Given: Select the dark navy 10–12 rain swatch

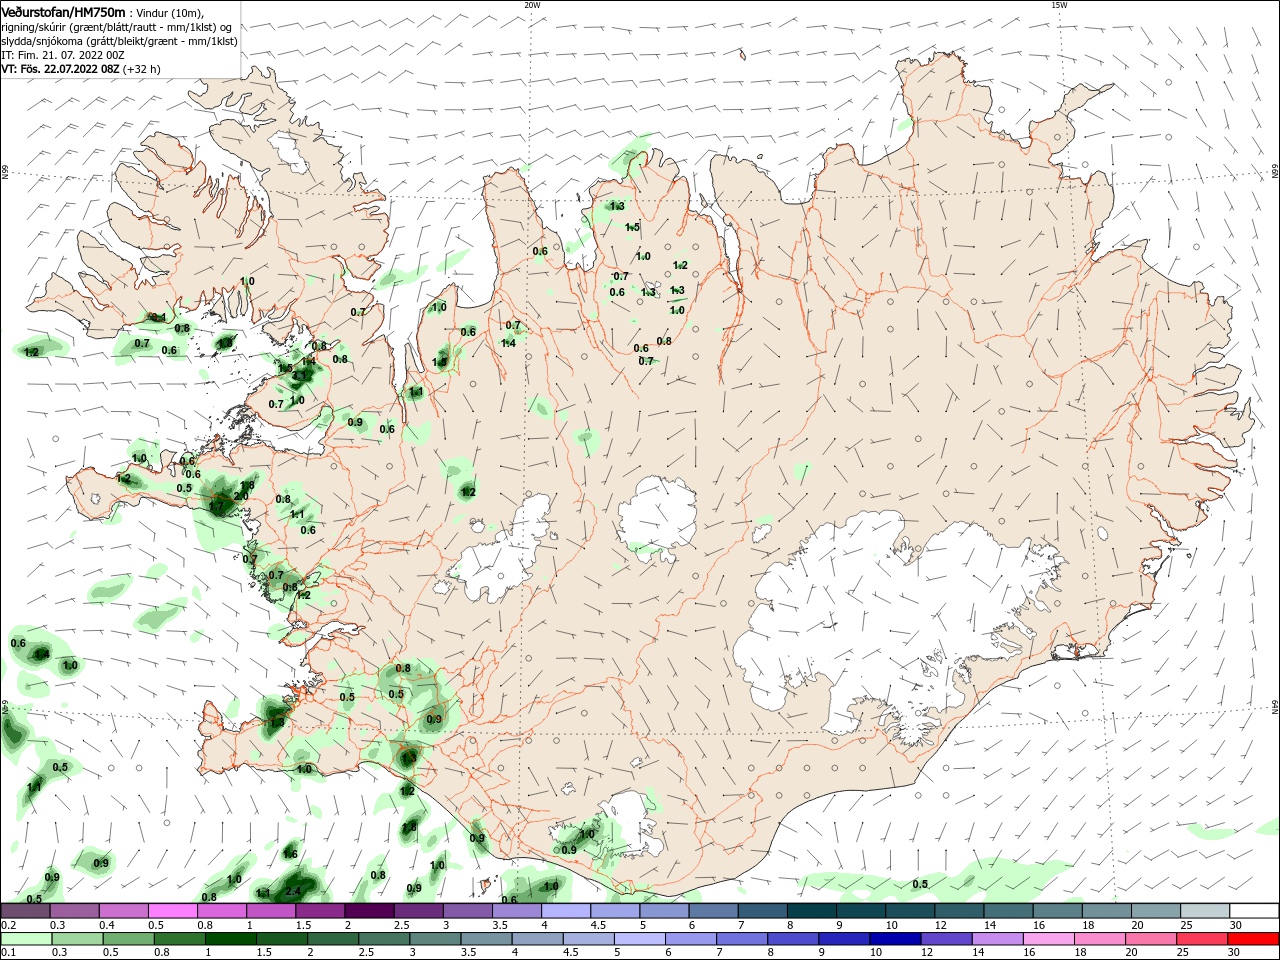Looking at the screenshot, I should coord(895,939).
